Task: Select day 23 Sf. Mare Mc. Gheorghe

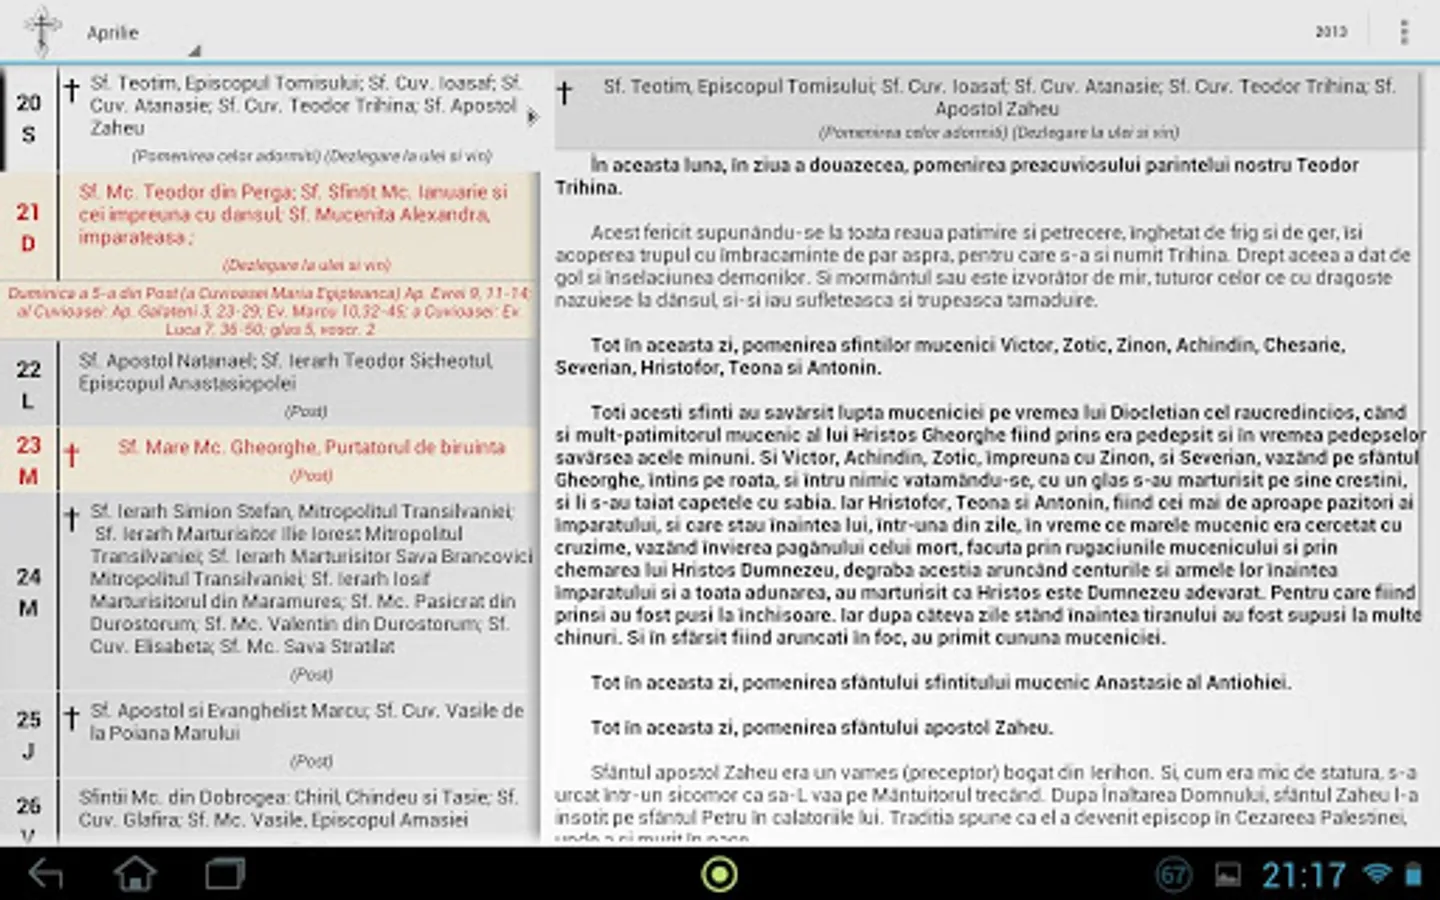Action: click(x=270, y=459)
